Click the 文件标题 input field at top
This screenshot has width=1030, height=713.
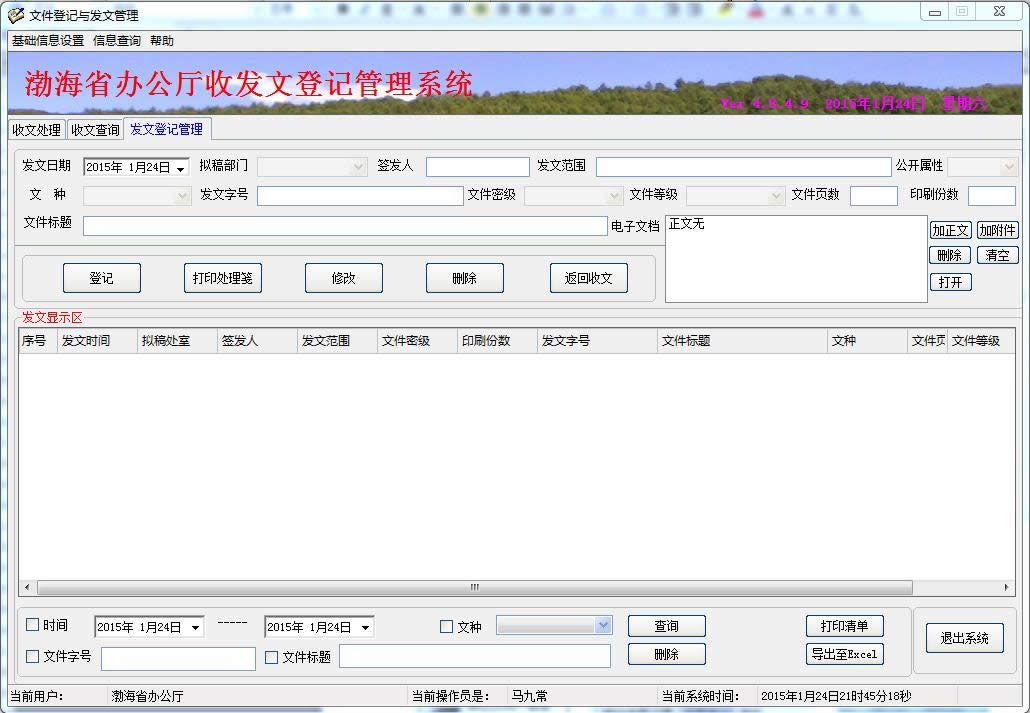click(x=345, y=226)
